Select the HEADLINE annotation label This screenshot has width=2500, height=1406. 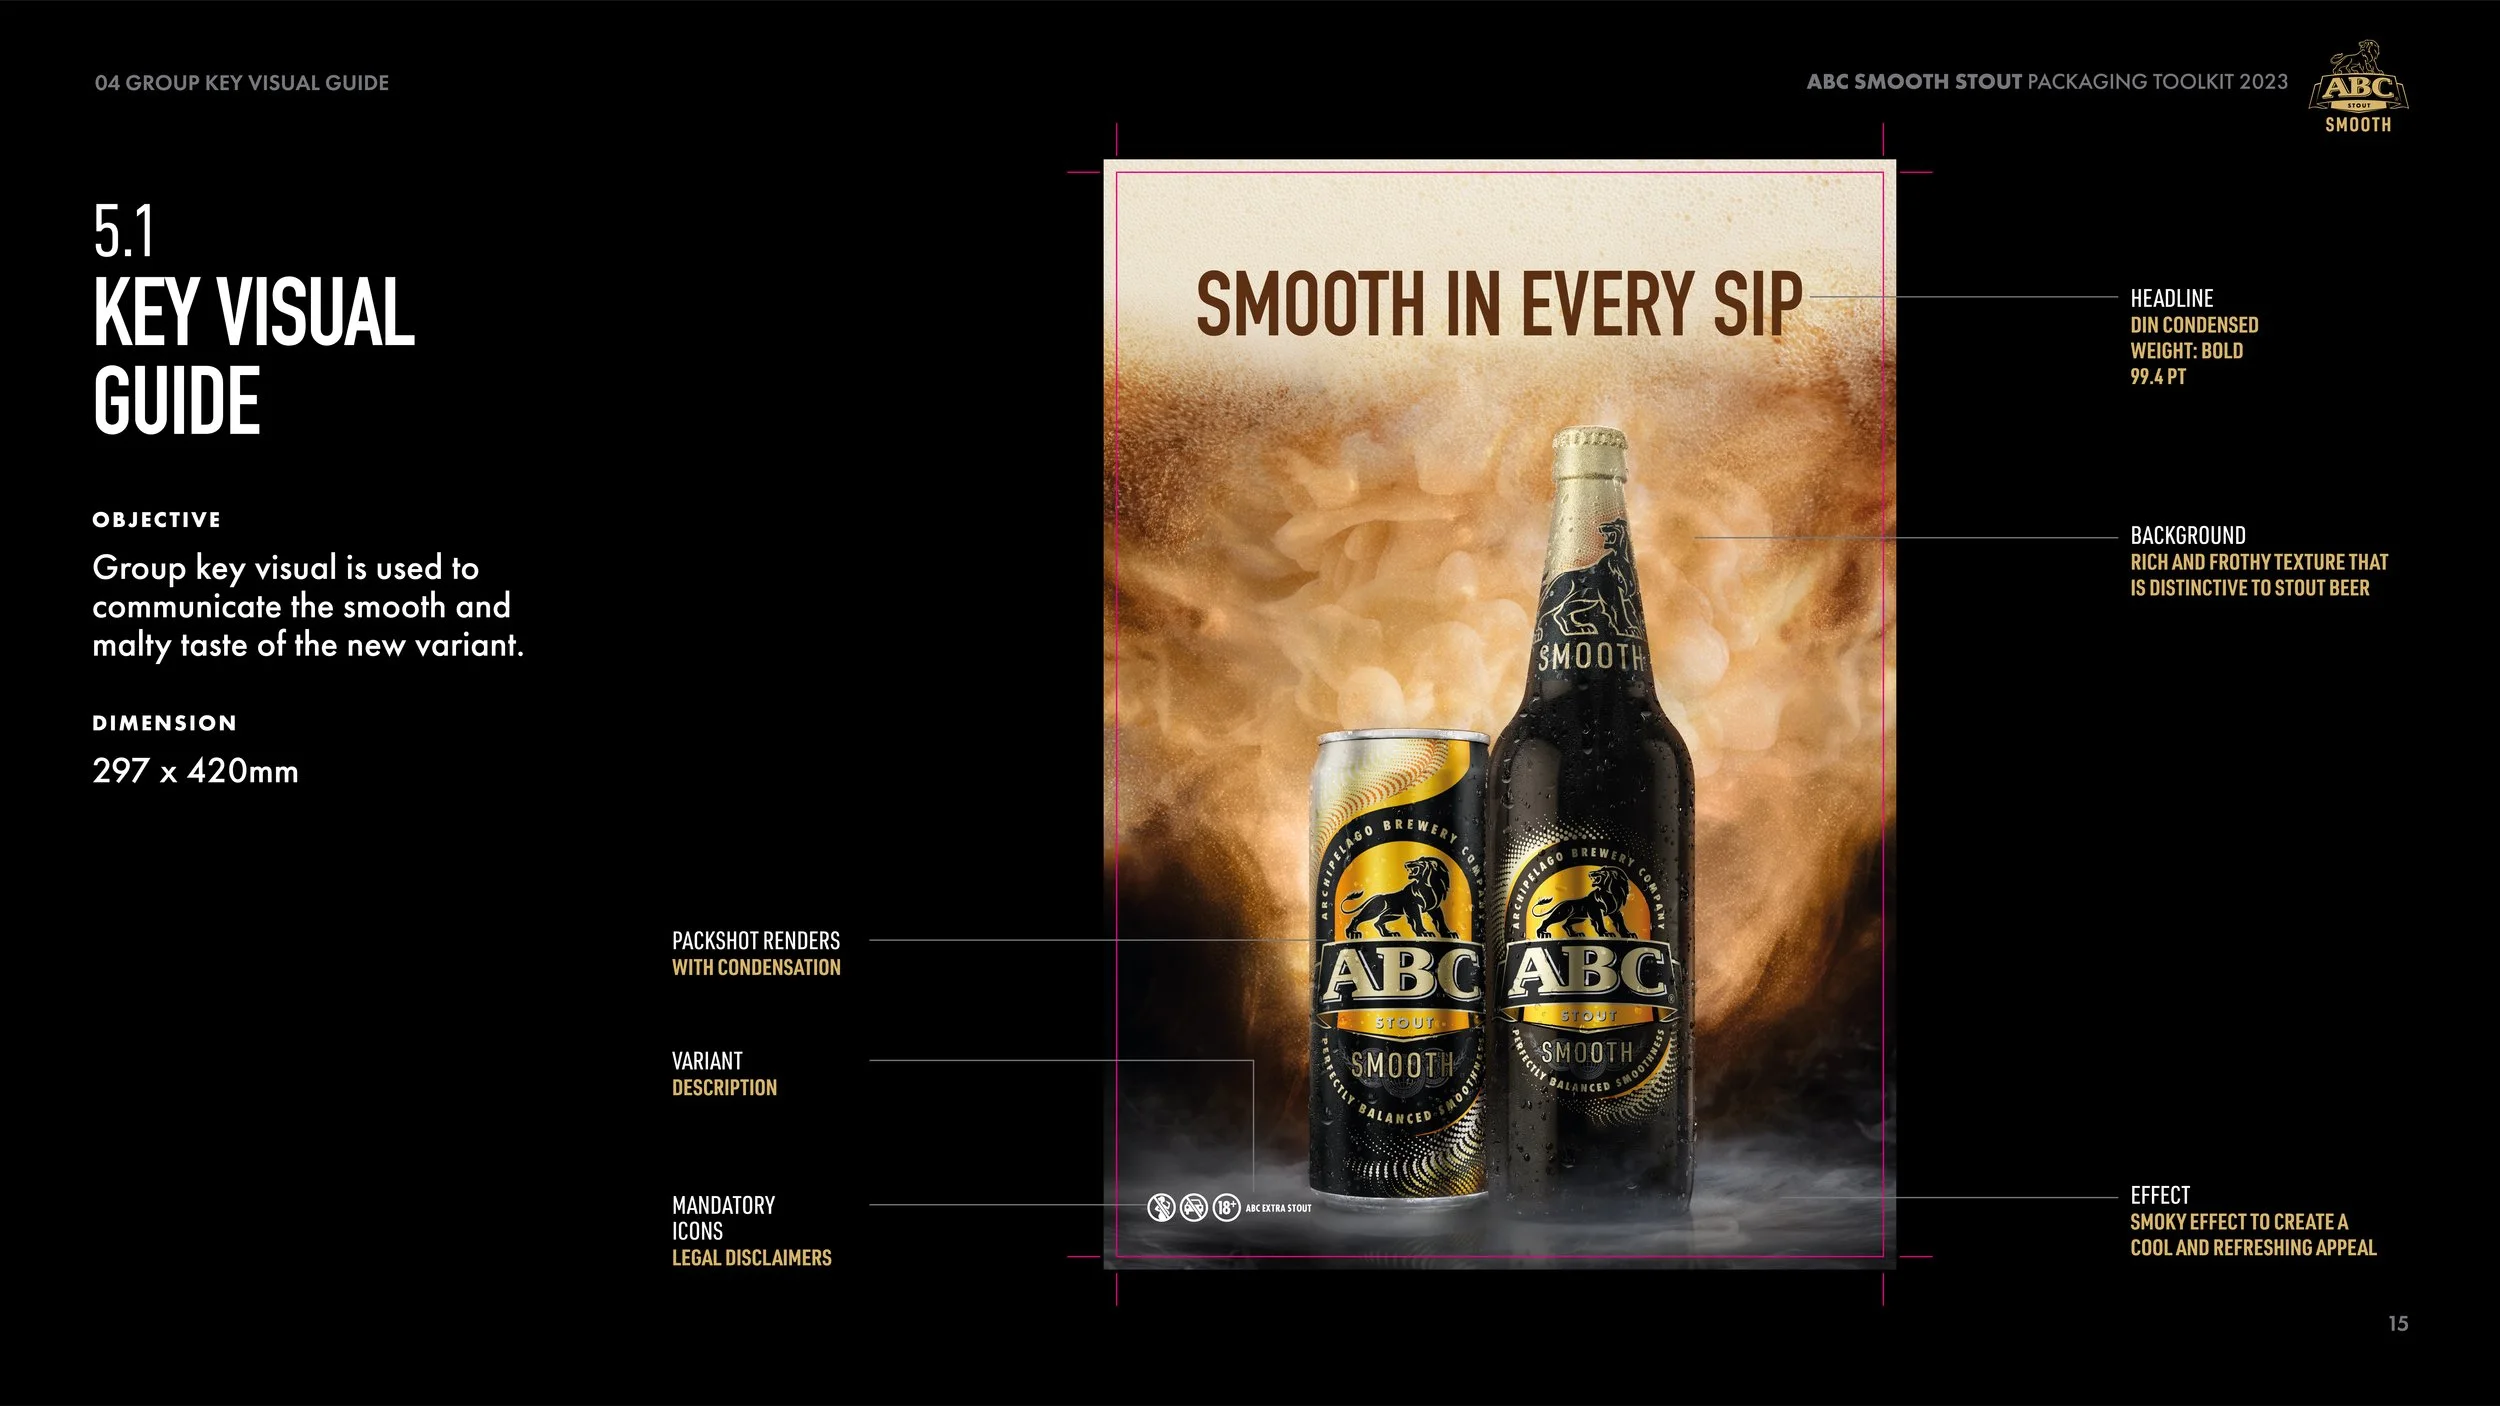(x=2171, y=298)
